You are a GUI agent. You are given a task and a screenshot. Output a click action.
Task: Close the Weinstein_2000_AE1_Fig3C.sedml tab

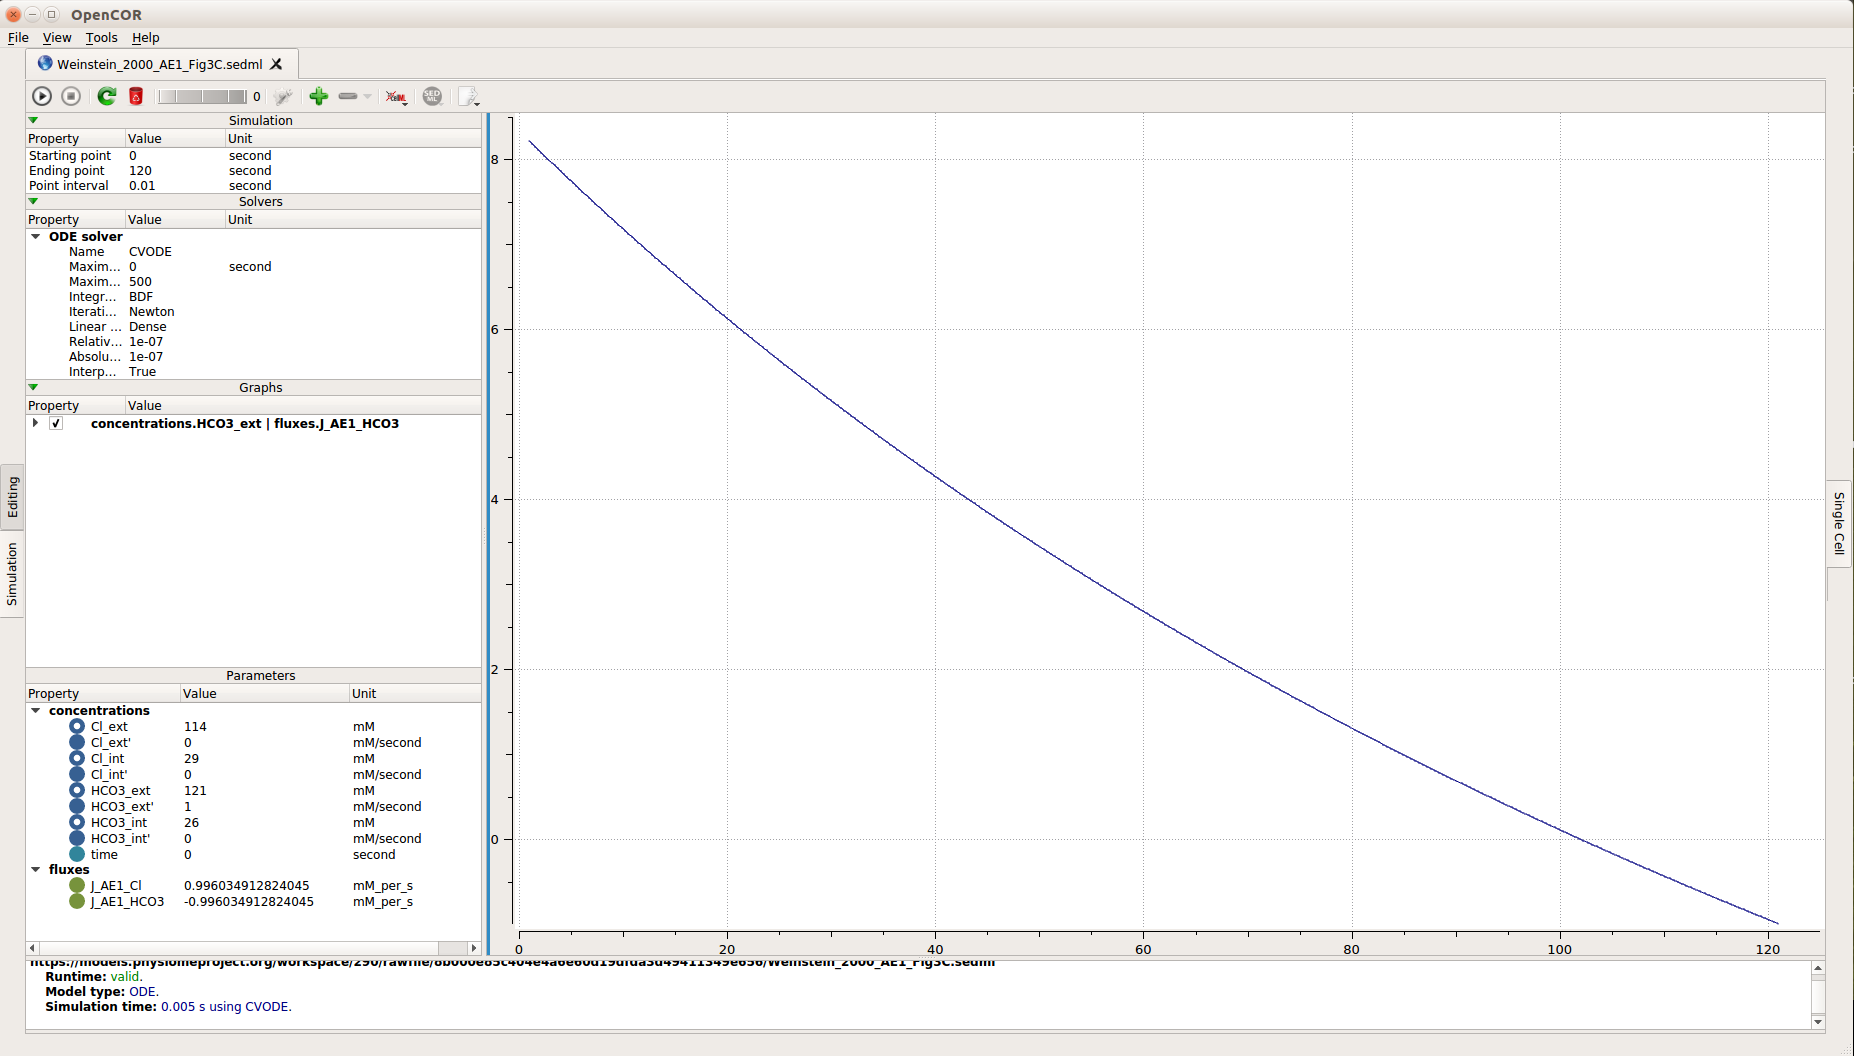[x=277, y=64]
